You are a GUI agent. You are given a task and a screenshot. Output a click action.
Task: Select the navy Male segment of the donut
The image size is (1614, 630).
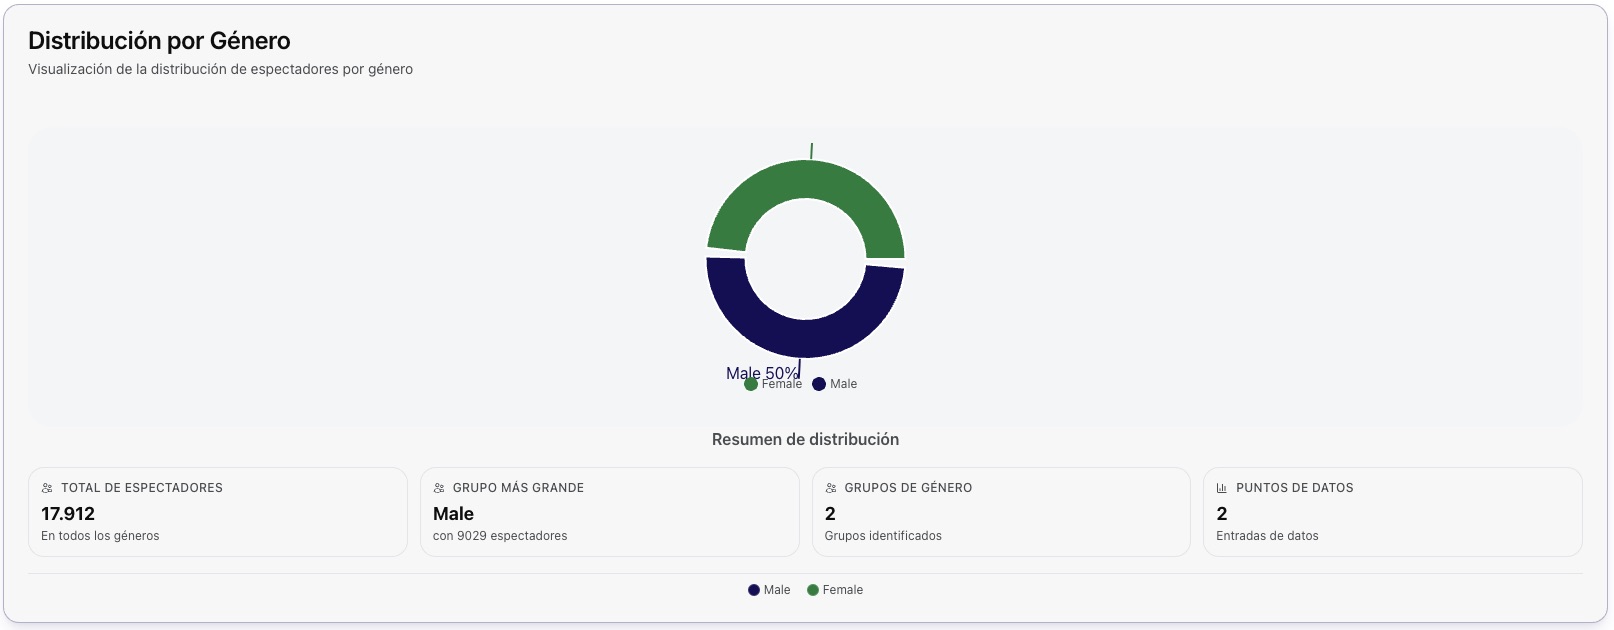click(x=806, y=338)
